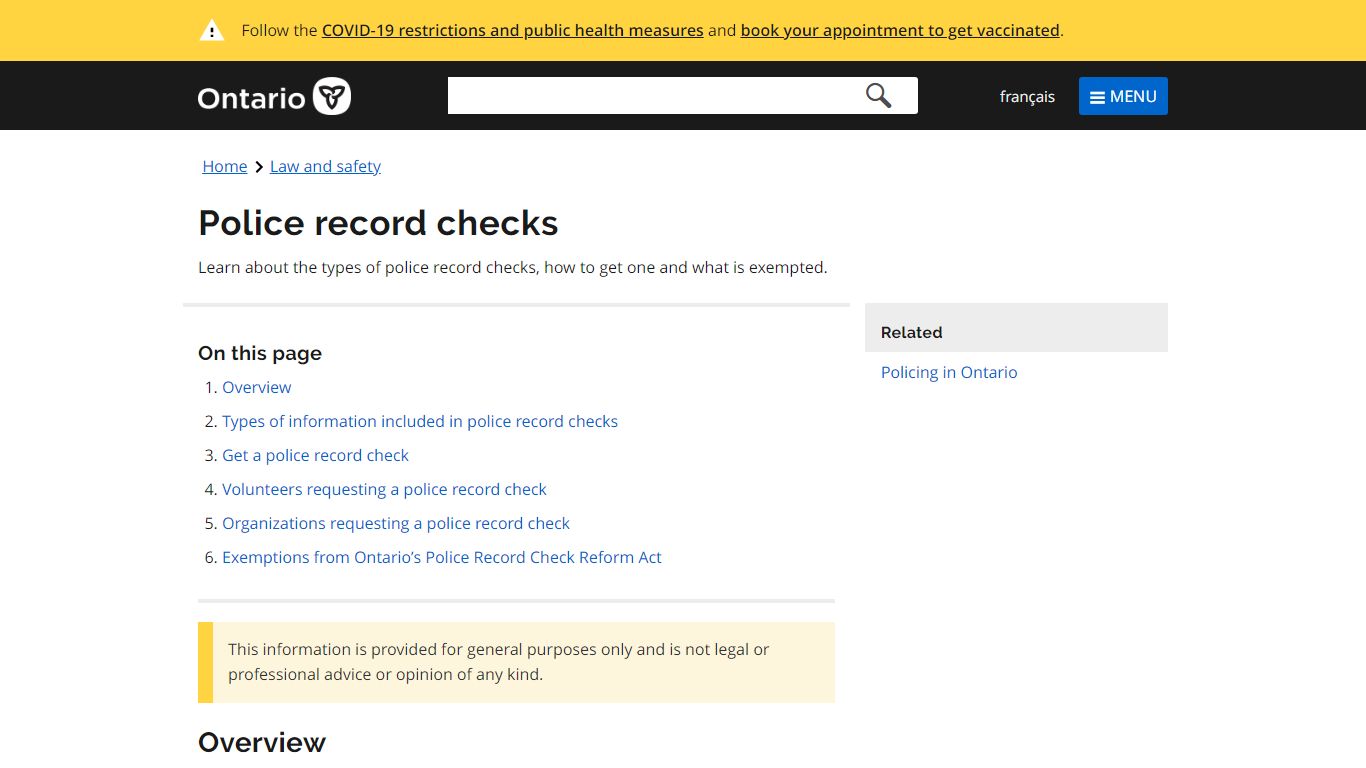Click the breadcrumb chevron separator
1366x768 pixels.
click(x=259, y=167)
